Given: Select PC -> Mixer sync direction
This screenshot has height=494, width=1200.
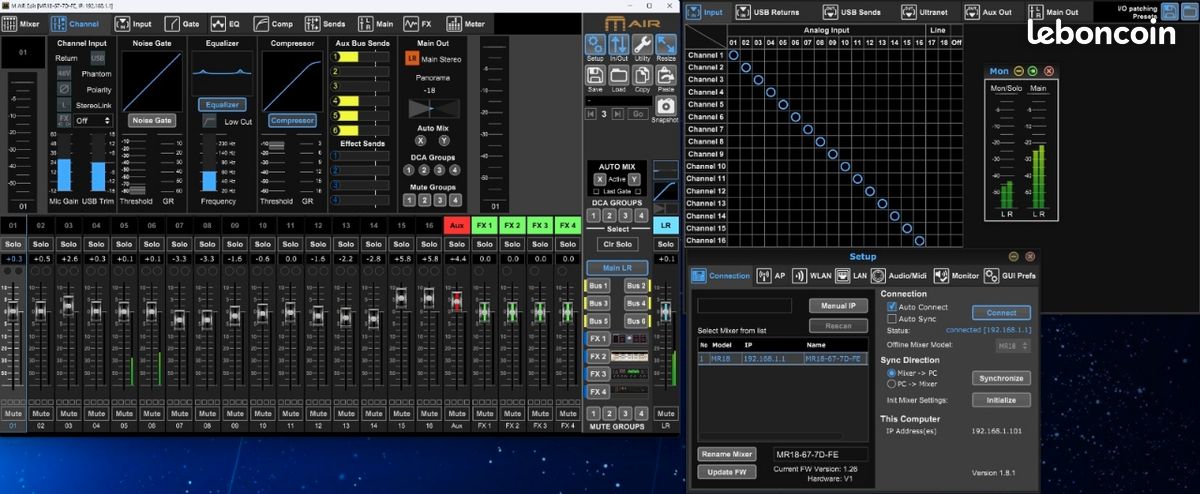Looking at the screenshot, I should (892, 383).
